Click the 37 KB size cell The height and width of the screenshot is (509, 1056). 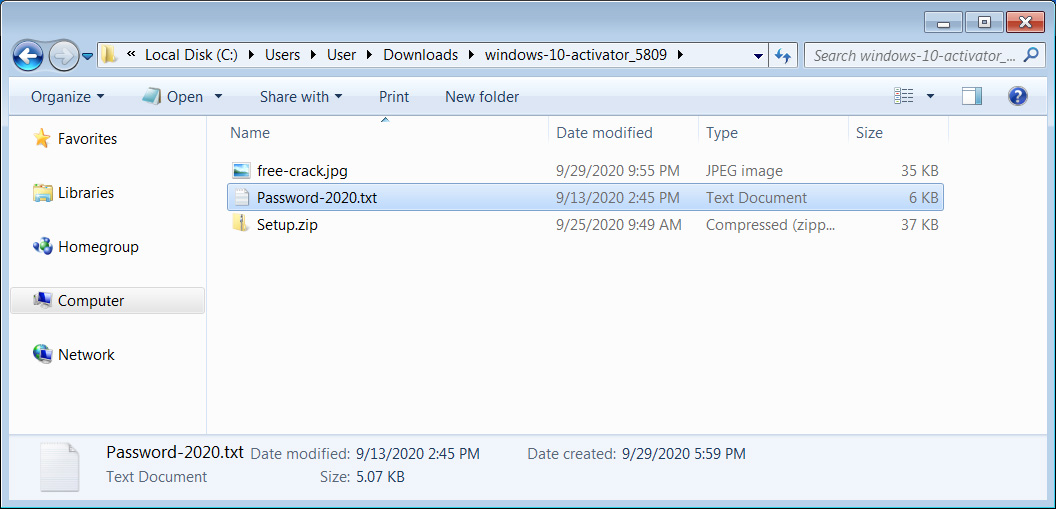pyautogui.click(x=919, y=225)
